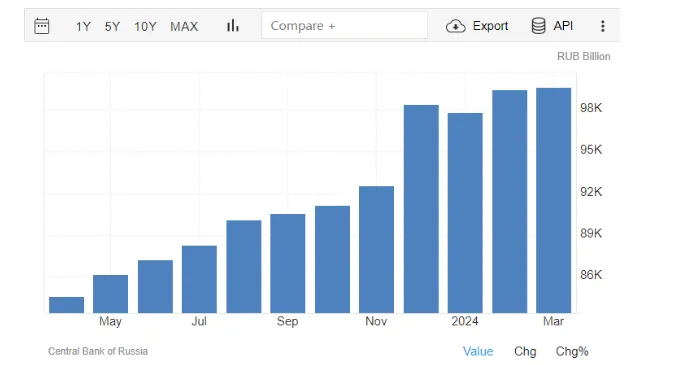Open the bar chart type selector icon
The width and height of the screenshot is (676, 365).
pos(233,26)
